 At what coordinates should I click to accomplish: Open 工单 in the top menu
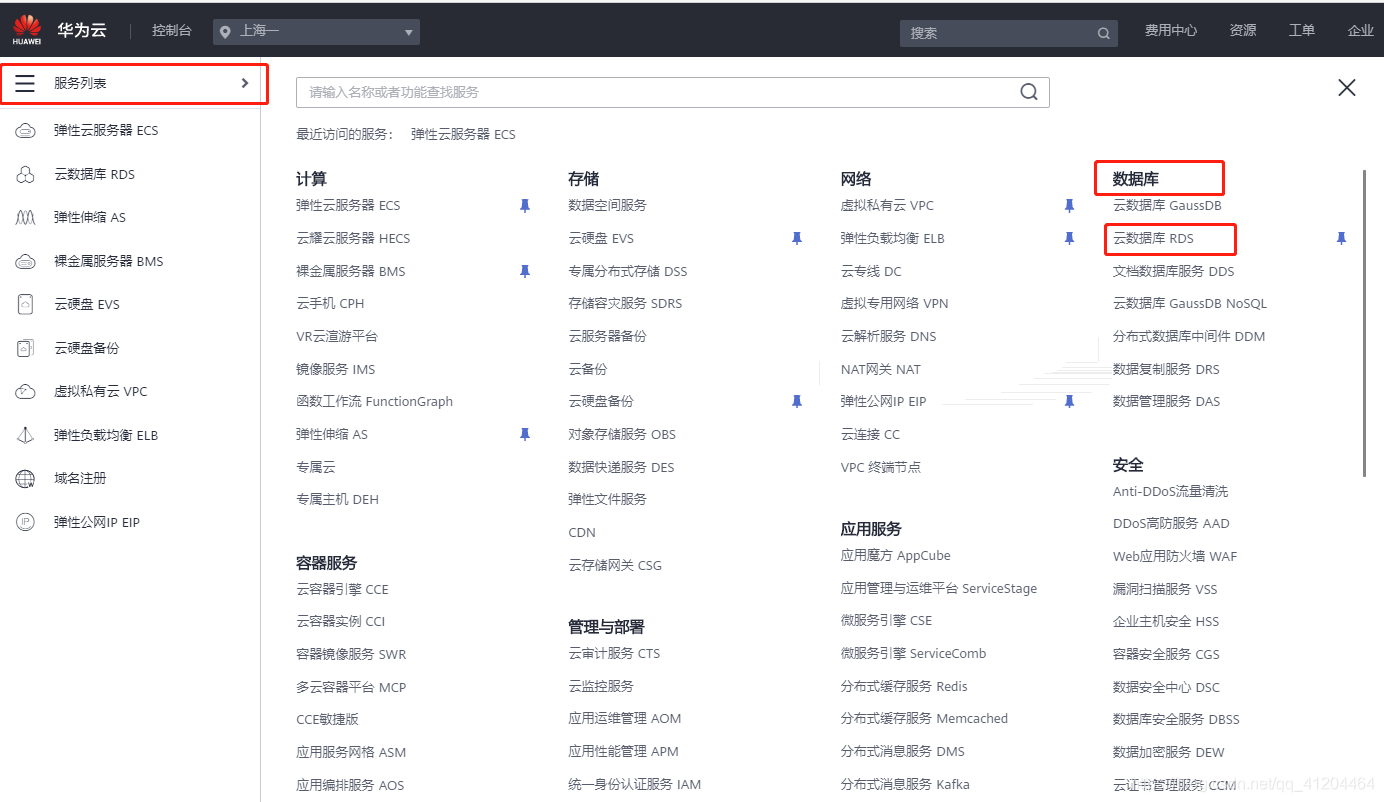click(x=1302, y=31)
